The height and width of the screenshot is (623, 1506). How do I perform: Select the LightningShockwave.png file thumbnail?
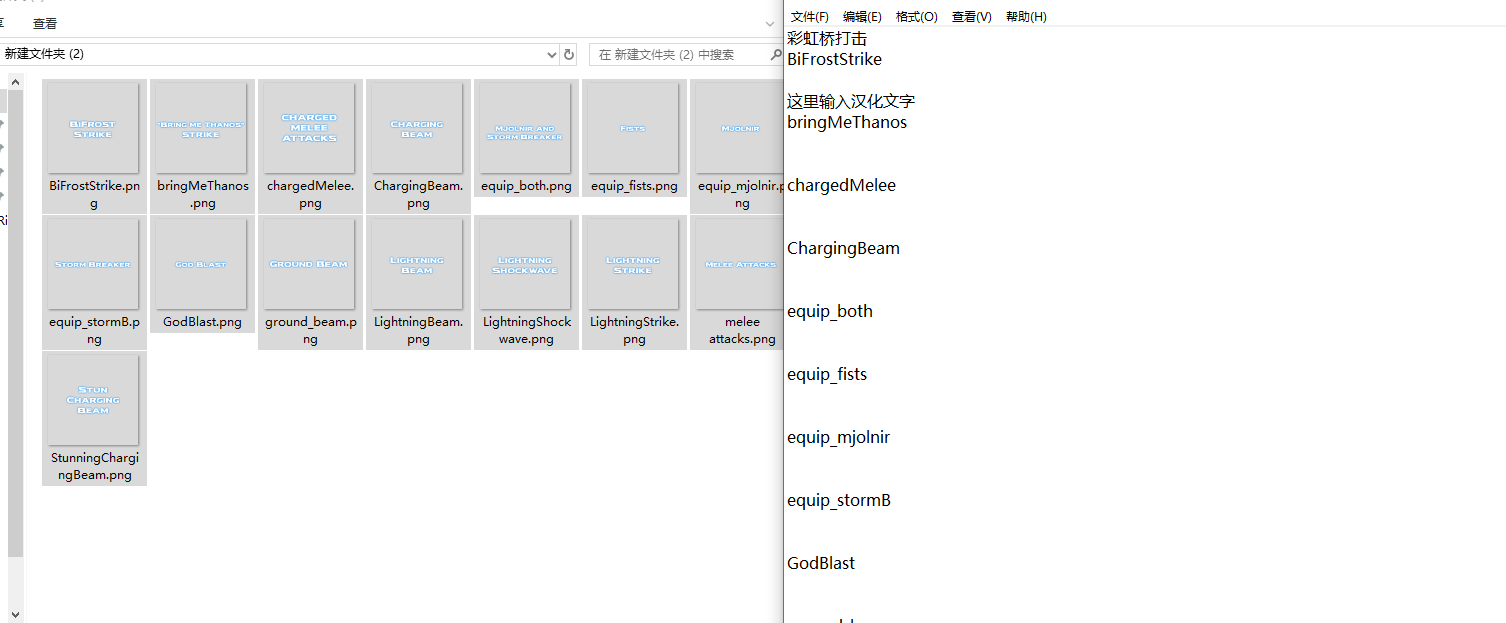(525, 264)
